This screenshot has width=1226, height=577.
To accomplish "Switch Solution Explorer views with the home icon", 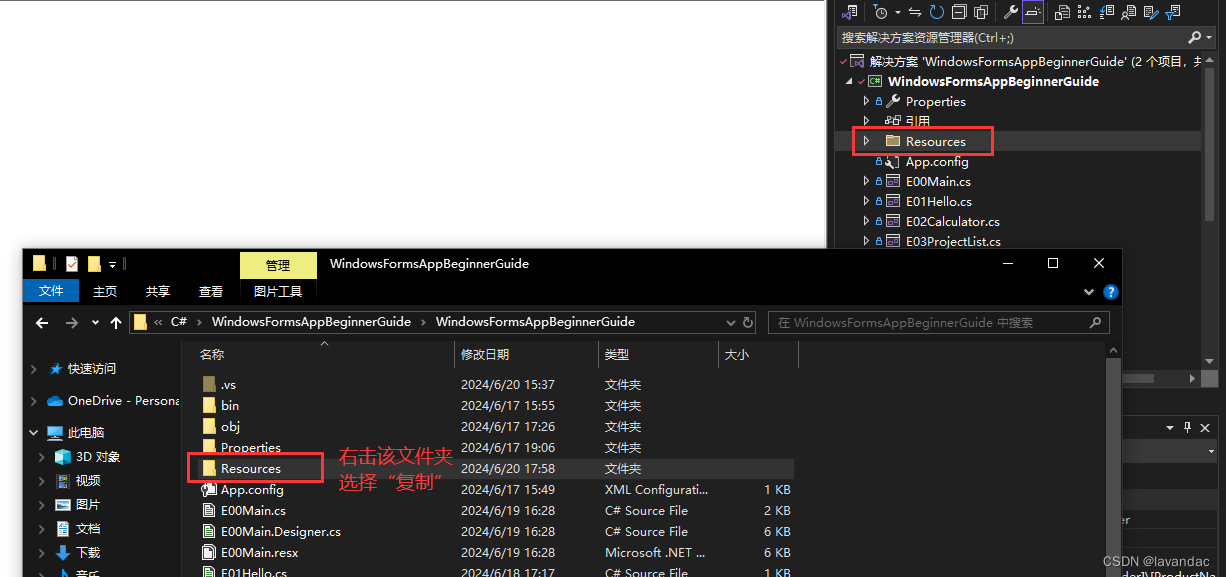I will [x=852, y=11].
